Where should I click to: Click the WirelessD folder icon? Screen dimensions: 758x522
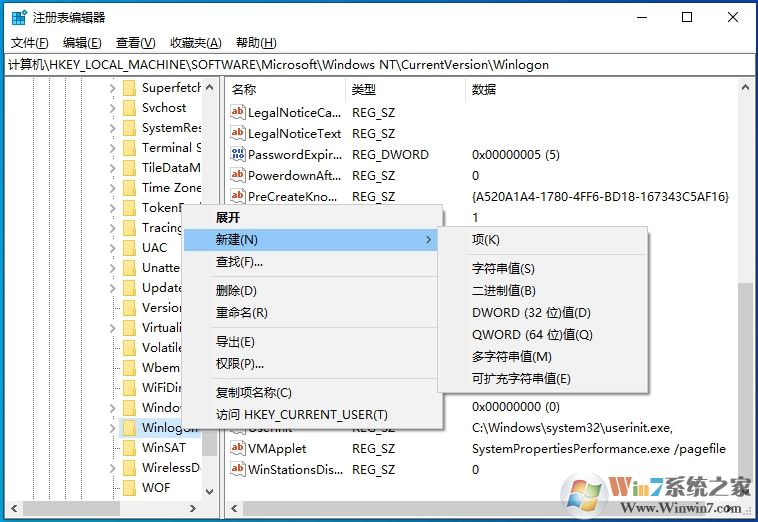point(129,468)
